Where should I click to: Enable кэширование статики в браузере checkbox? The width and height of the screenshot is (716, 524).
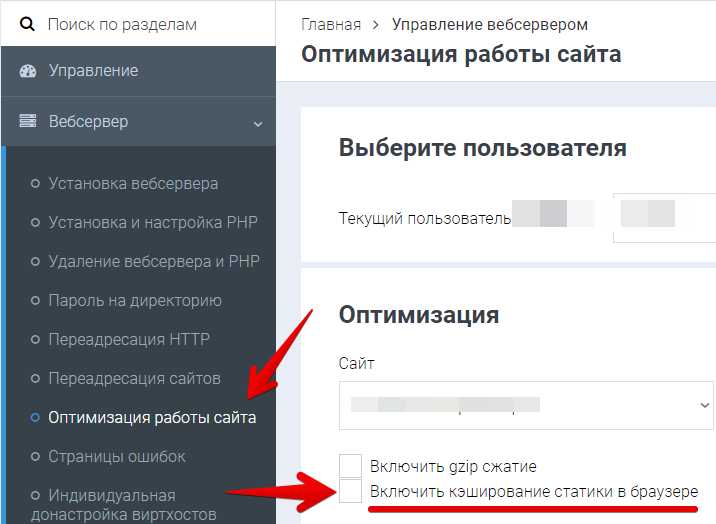point(350,492)
